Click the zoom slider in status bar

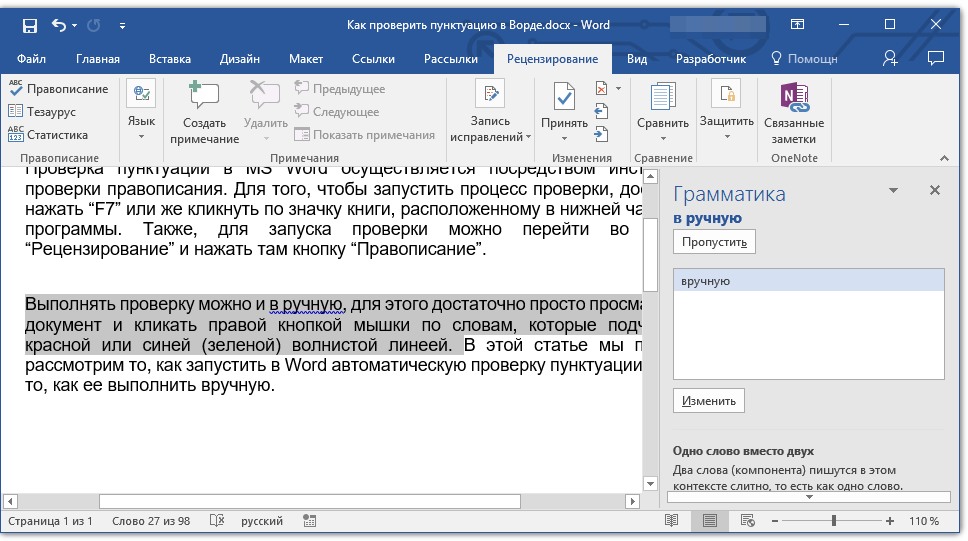834,521
